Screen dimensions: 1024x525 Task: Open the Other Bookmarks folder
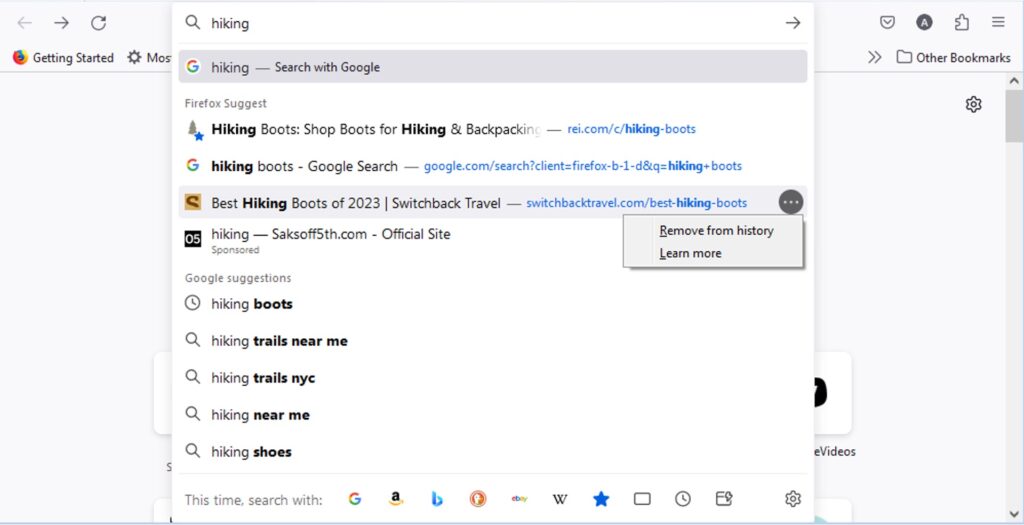pos(953,57)
